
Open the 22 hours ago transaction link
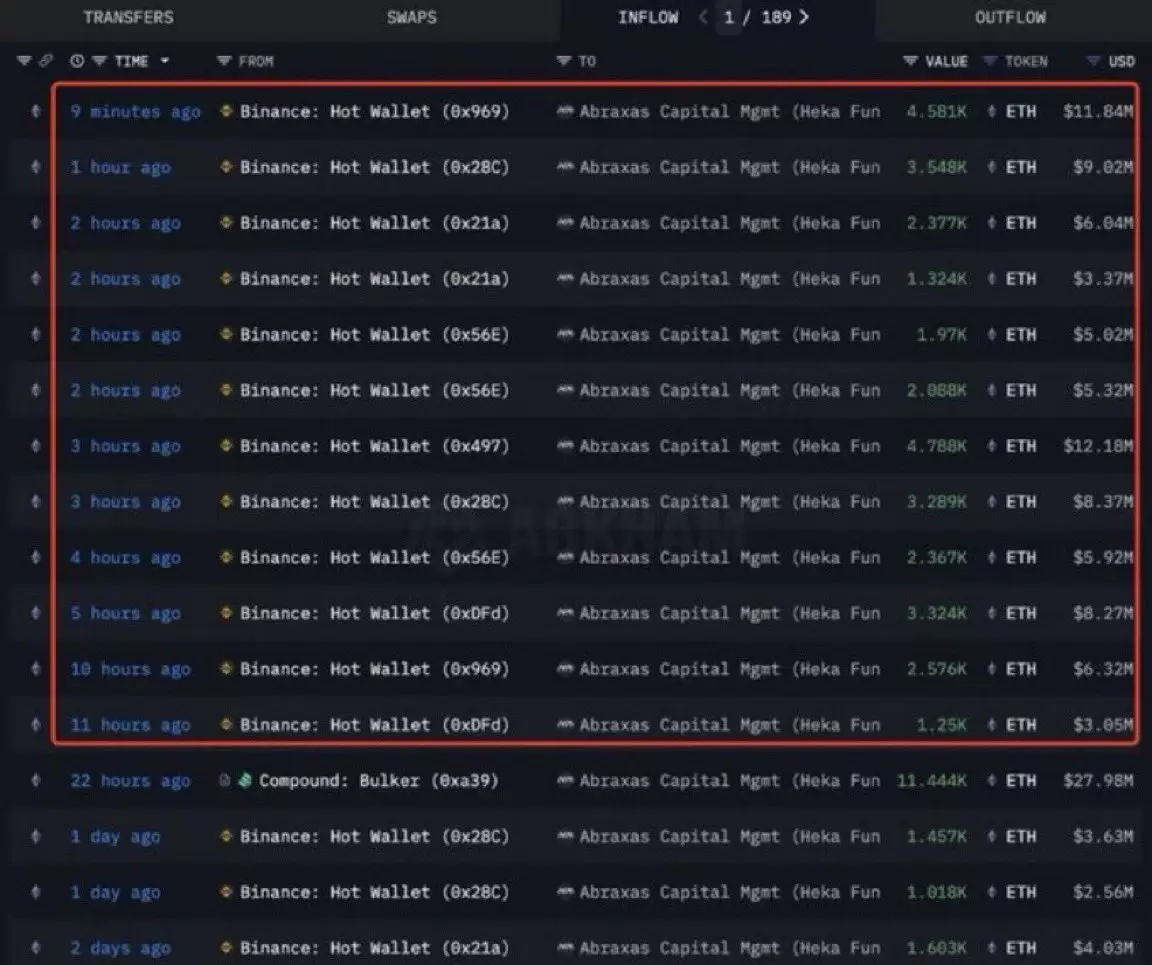130,781
